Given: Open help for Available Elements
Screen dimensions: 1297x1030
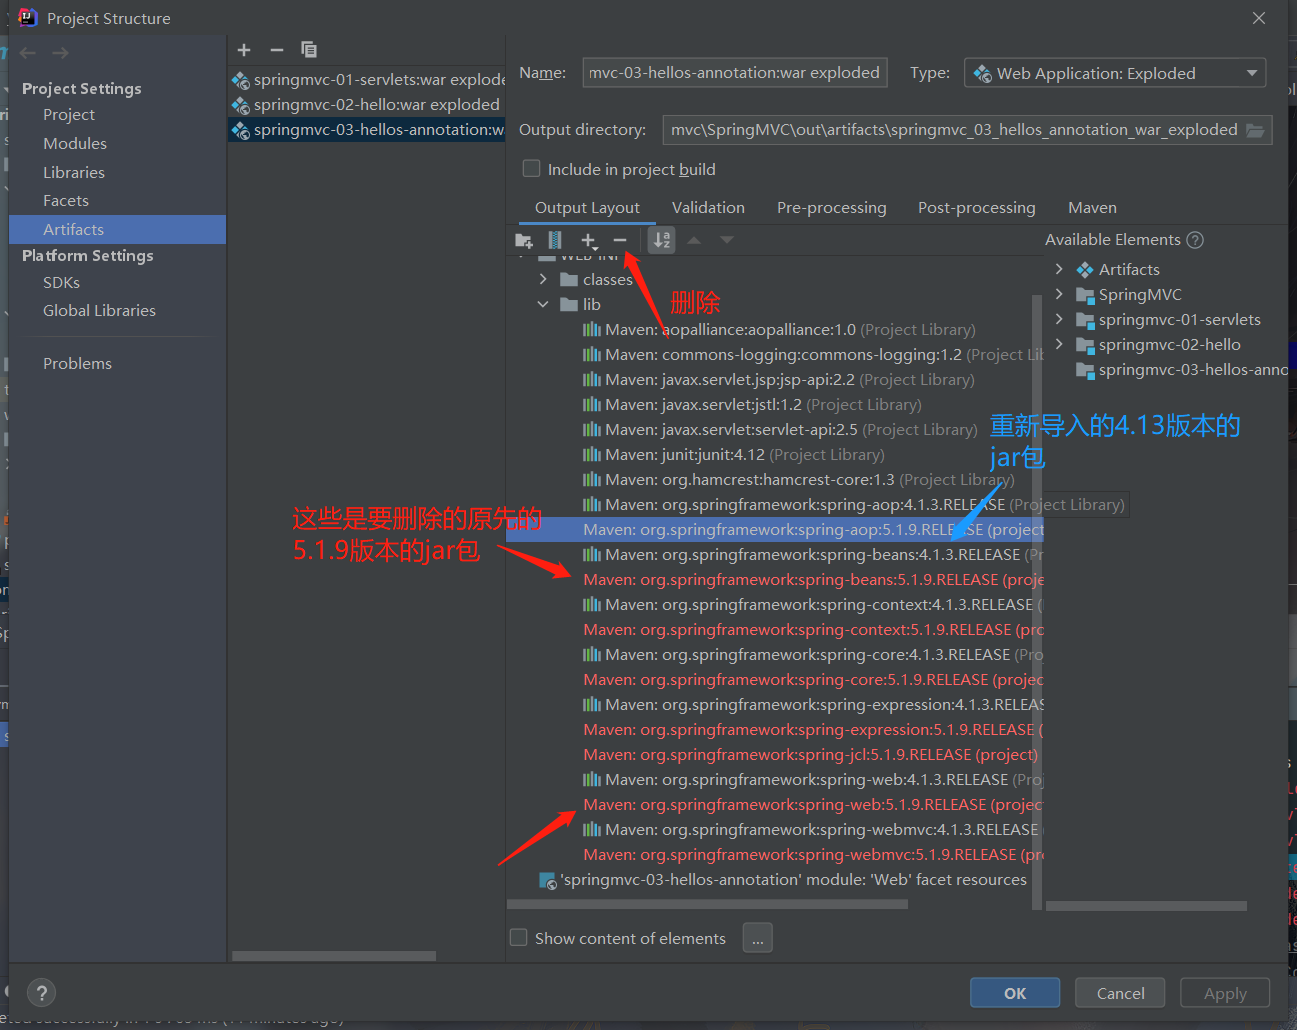Looking at the screenshot, I should click(x=1195, y=240).
